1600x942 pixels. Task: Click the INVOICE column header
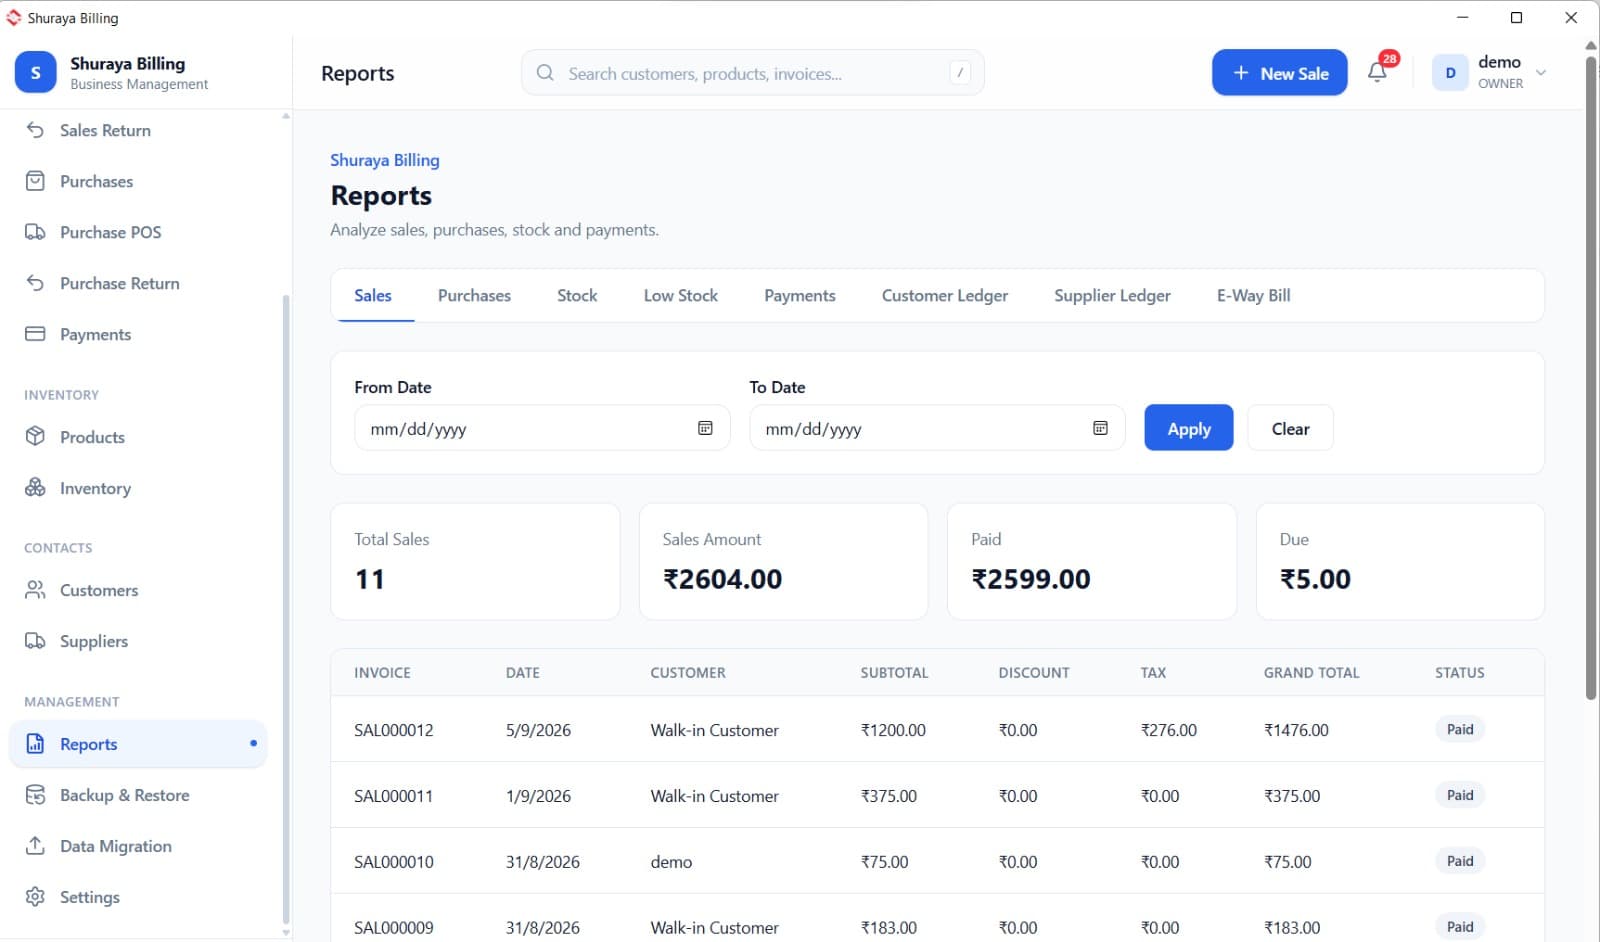click(382, 673)
